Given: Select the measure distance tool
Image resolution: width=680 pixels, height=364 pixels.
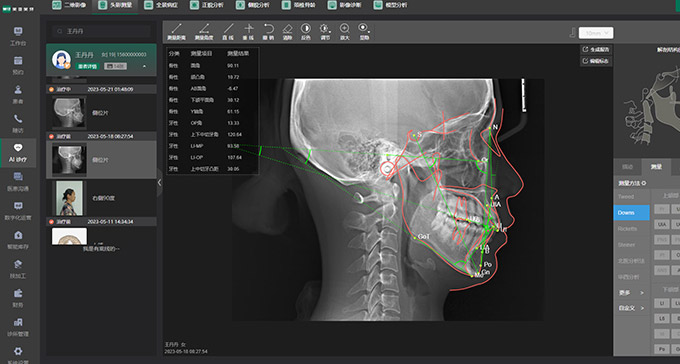Looking at the screenshot, I should pyautogui.click(x=176, y=32).
